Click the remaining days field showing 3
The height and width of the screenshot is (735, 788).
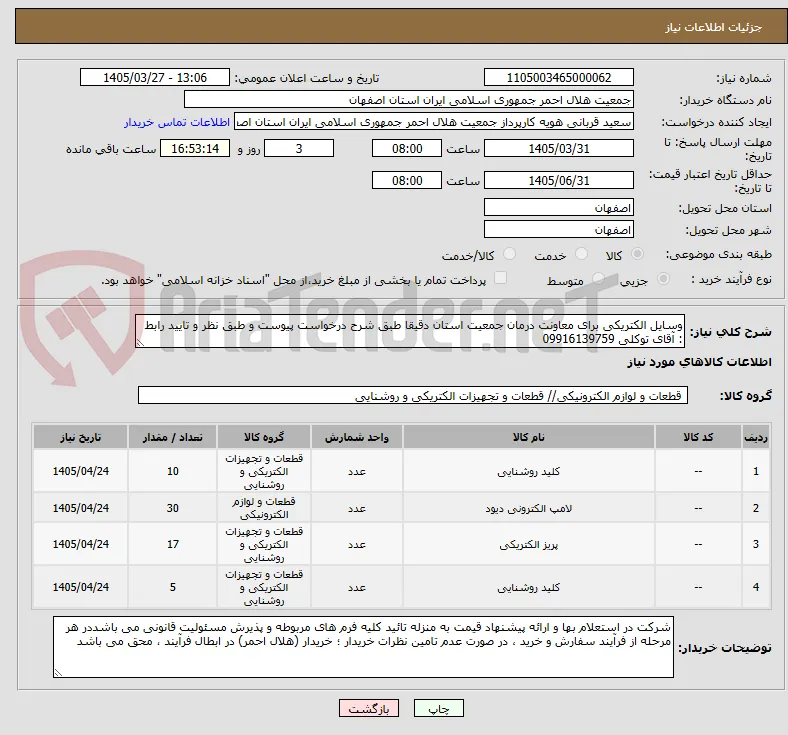[x=299, y=148]
